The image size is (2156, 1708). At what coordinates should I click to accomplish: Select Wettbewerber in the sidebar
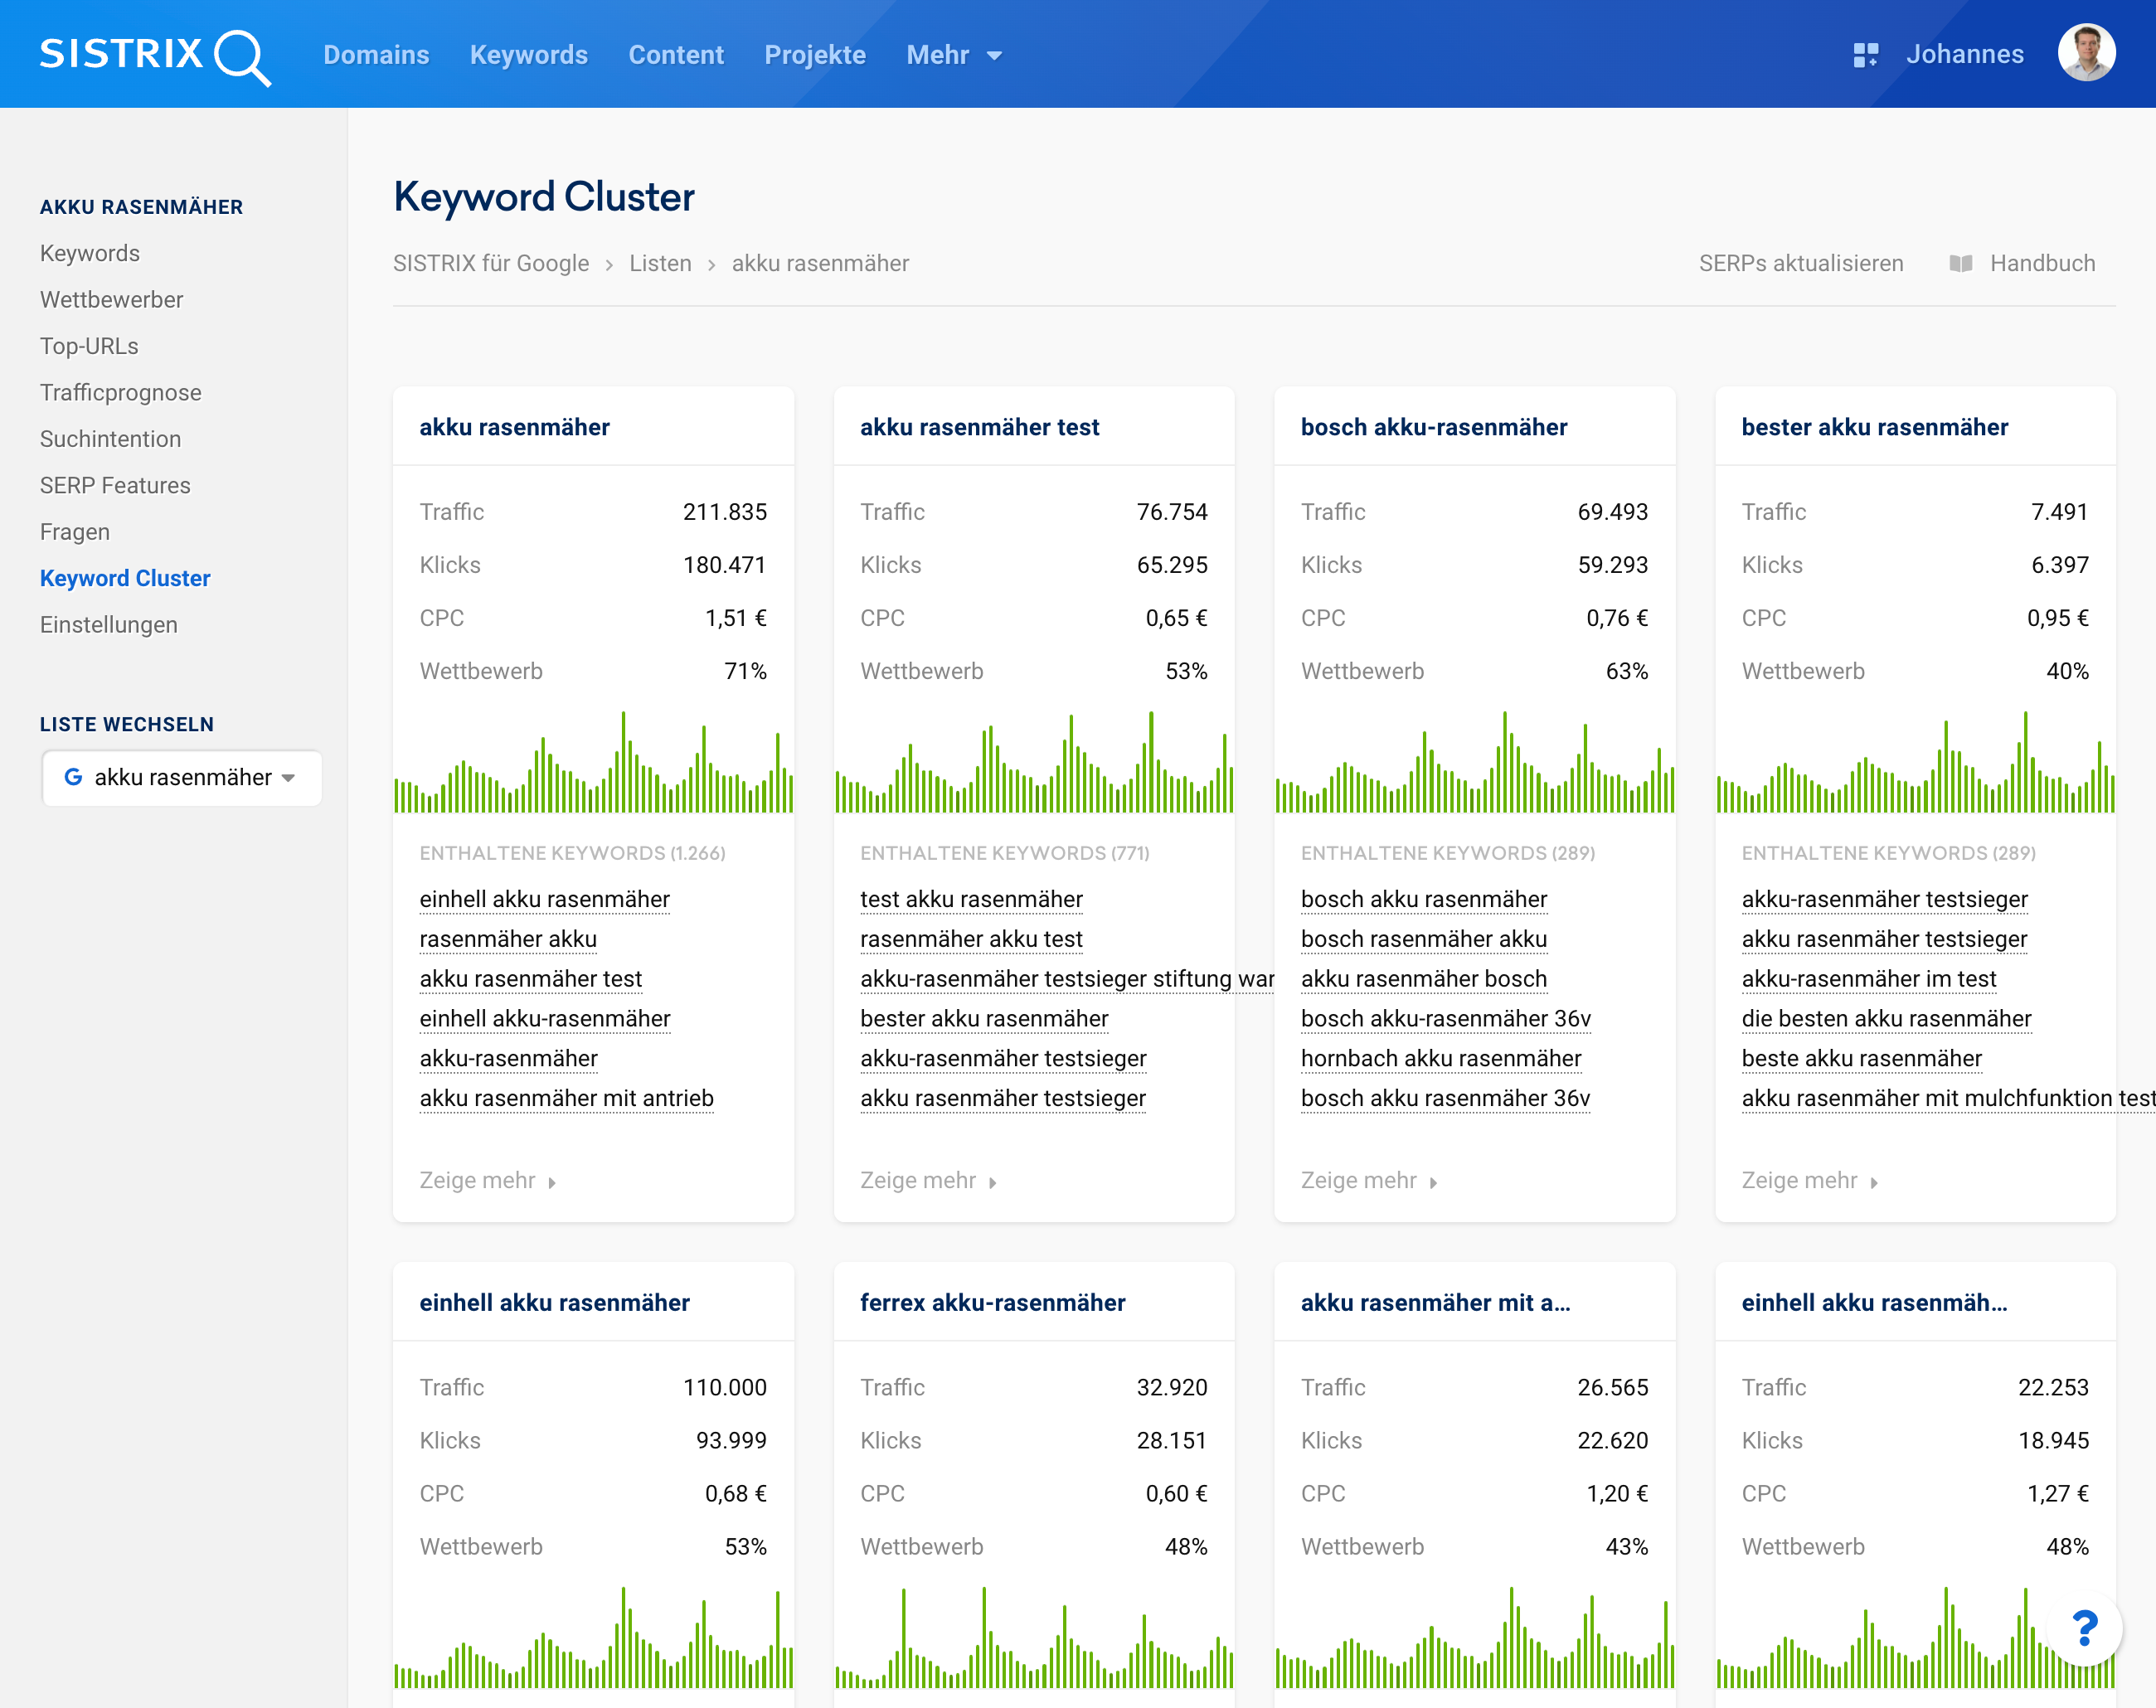tap(111, 300)
